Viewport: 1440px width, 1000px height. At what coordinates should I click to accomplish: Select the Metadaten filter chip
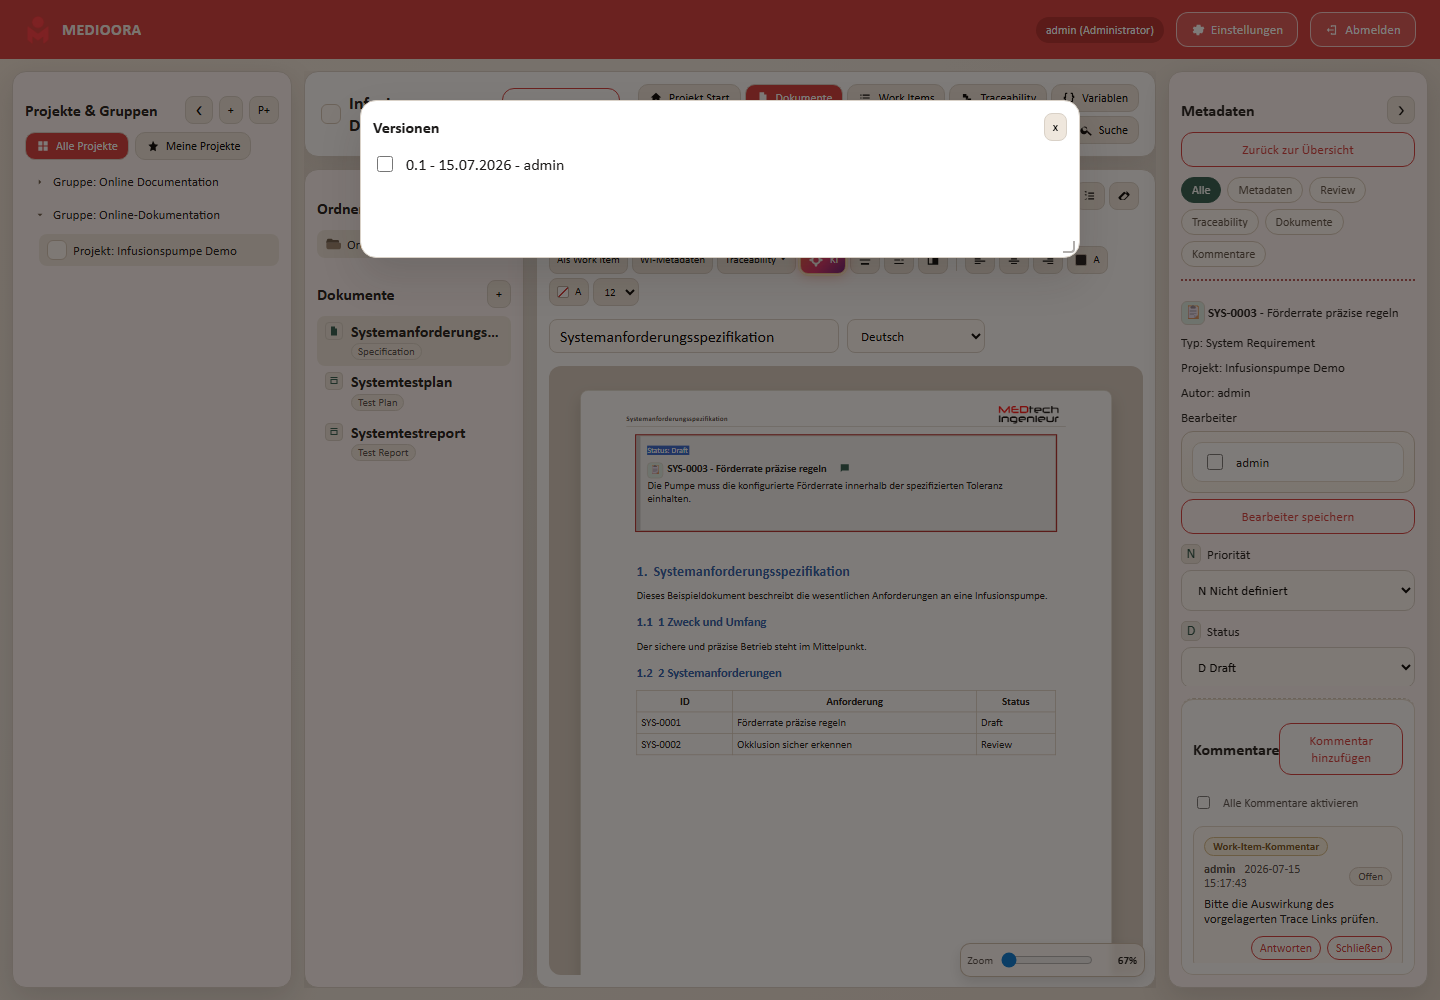tap(1265, 190)
